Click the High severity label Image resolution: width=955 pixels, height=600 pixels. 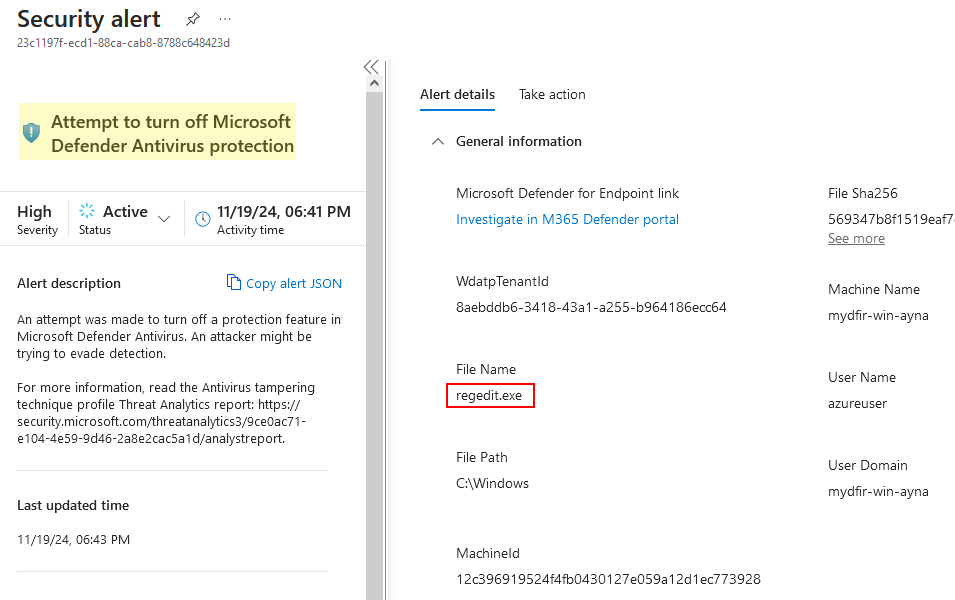pos(35,211)
